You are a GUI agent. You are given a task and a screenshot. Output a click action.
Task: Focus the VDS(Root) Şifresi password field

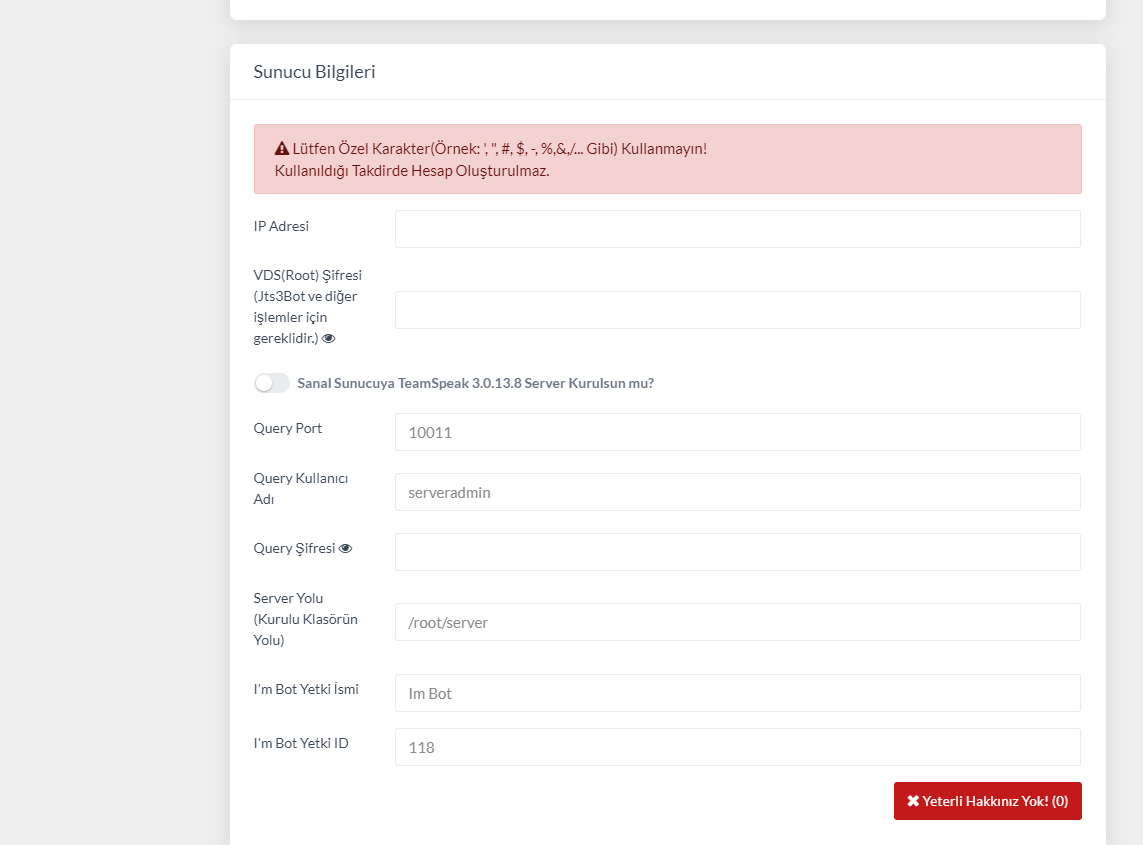coord(738,310)
